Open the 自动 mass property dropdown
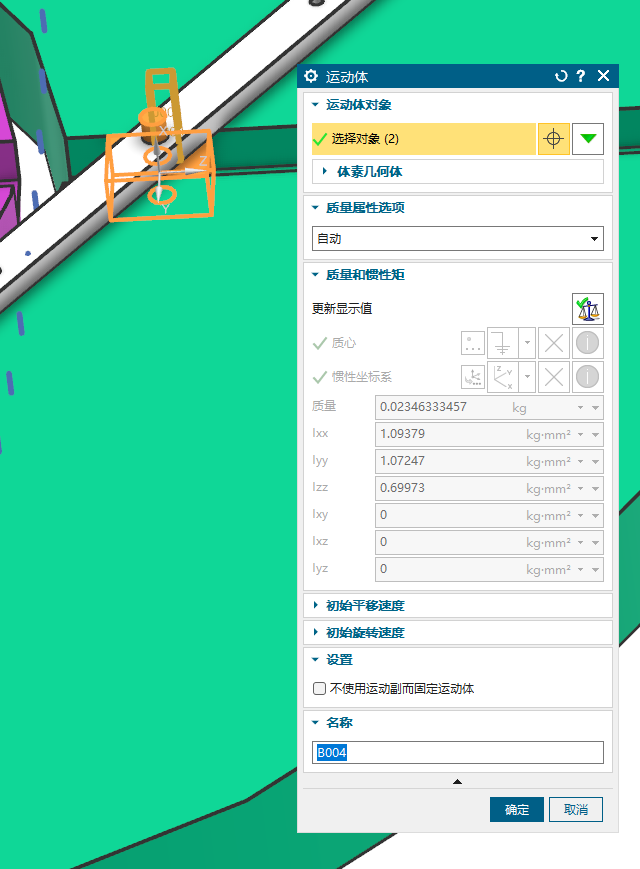 point(458,239)
